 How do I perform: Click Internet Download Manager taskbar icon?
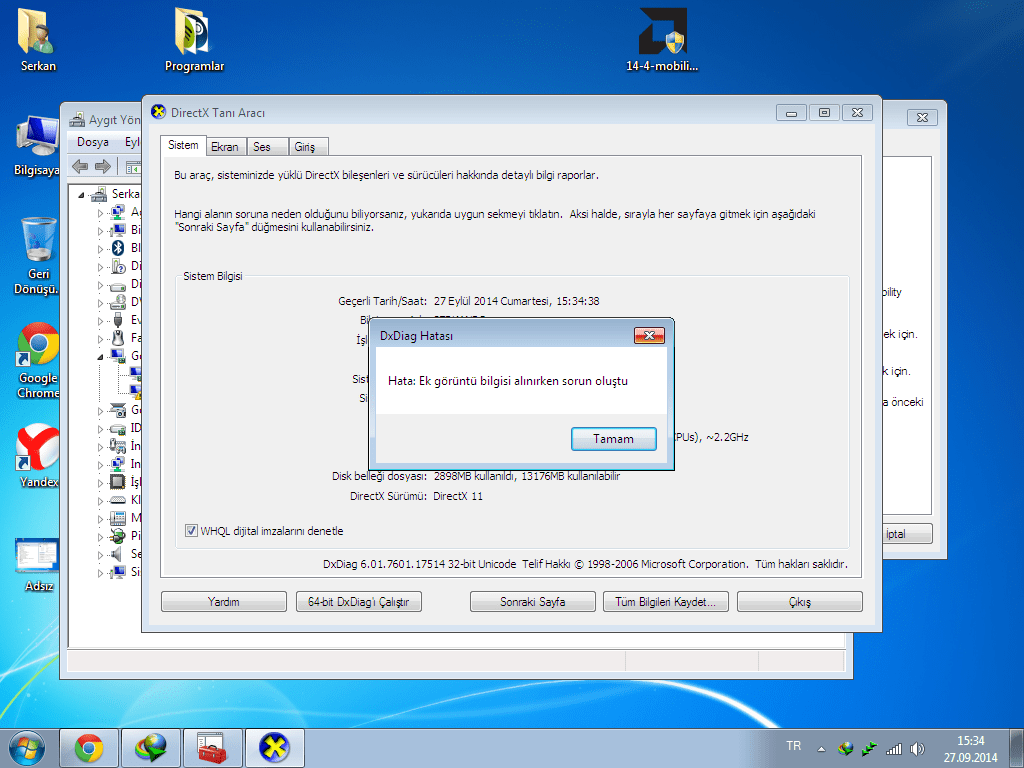pyautogui.click(x=151, y=748)
